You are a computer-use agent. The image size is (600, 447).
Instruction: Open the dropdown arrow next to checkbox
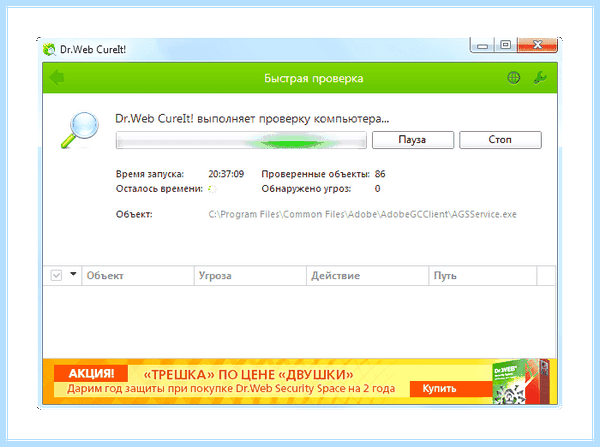(73, 274)
